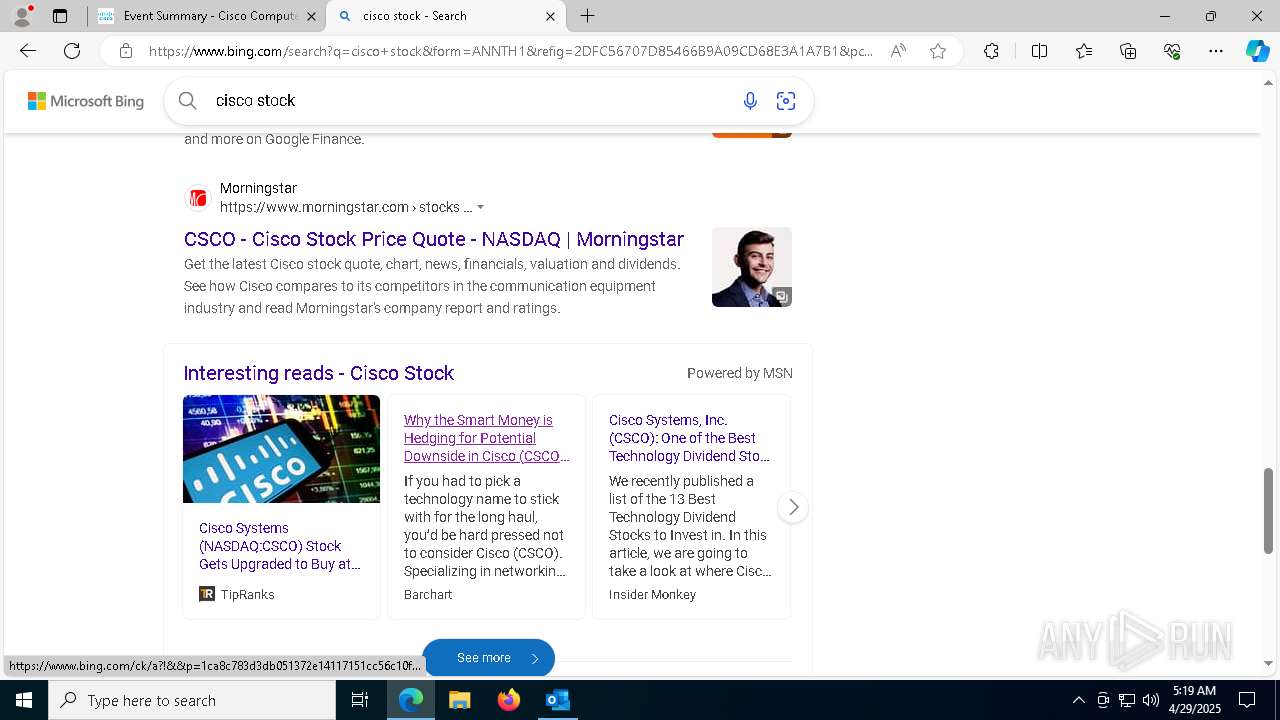The height and width of the screenshot is (720, 1280).
Task: Go to Microsoft Bing home logo
Action: (85, 101)
